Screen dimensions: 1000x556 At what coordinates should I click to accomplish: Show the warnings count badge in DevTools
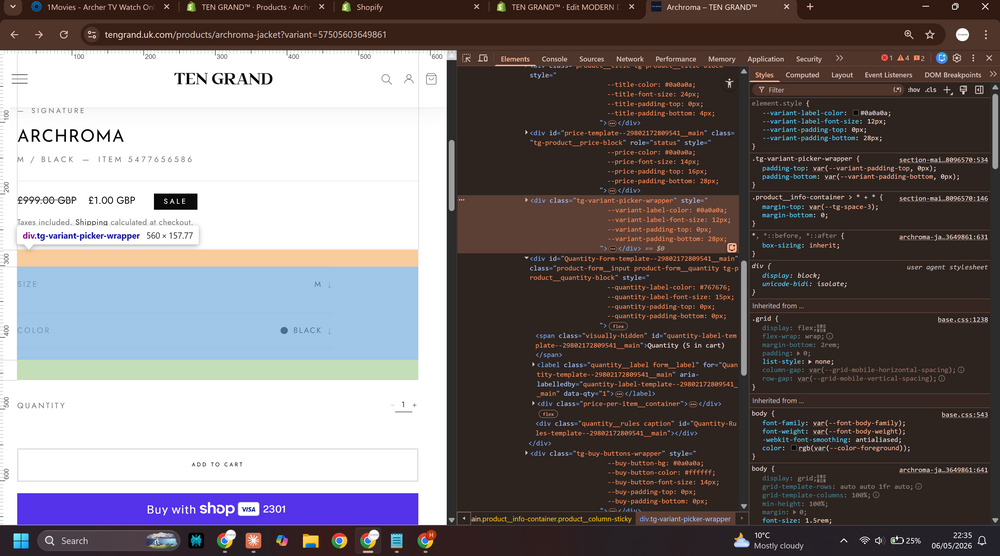[x=903, y=58]
